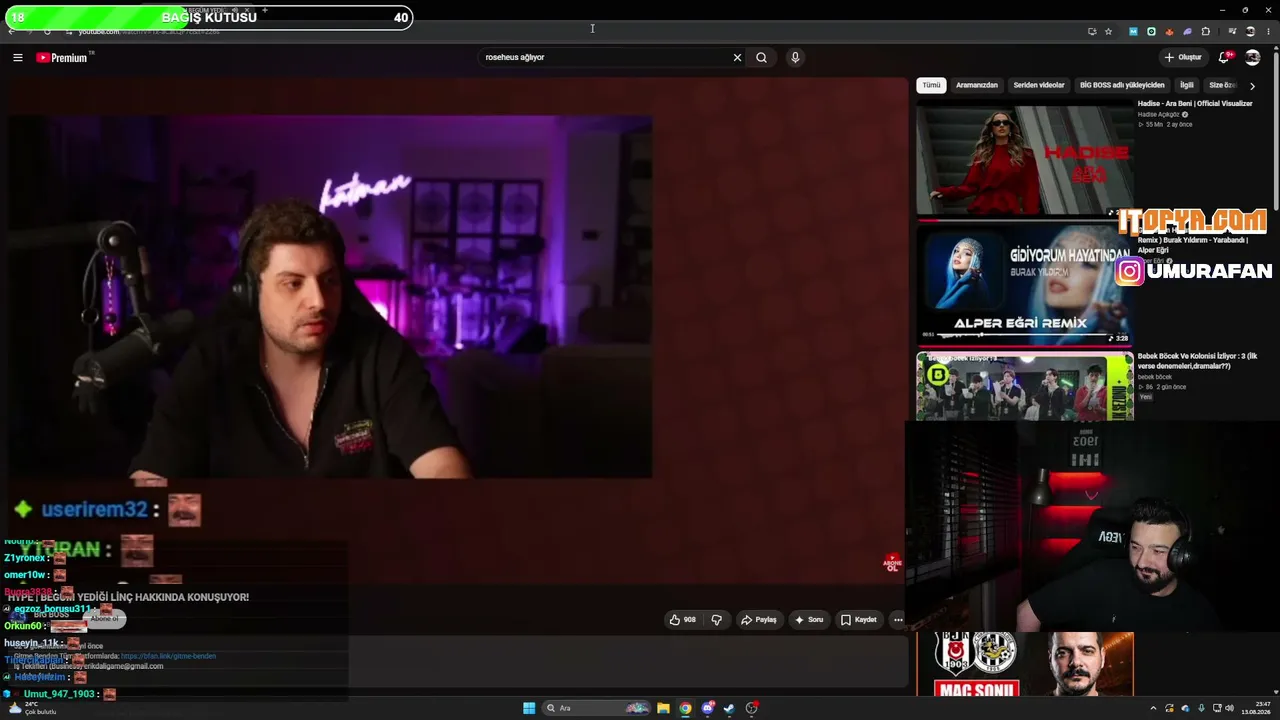1280x720 pixels.
Task: Subscribe with the Abone ol button
Action: point(104,619)
